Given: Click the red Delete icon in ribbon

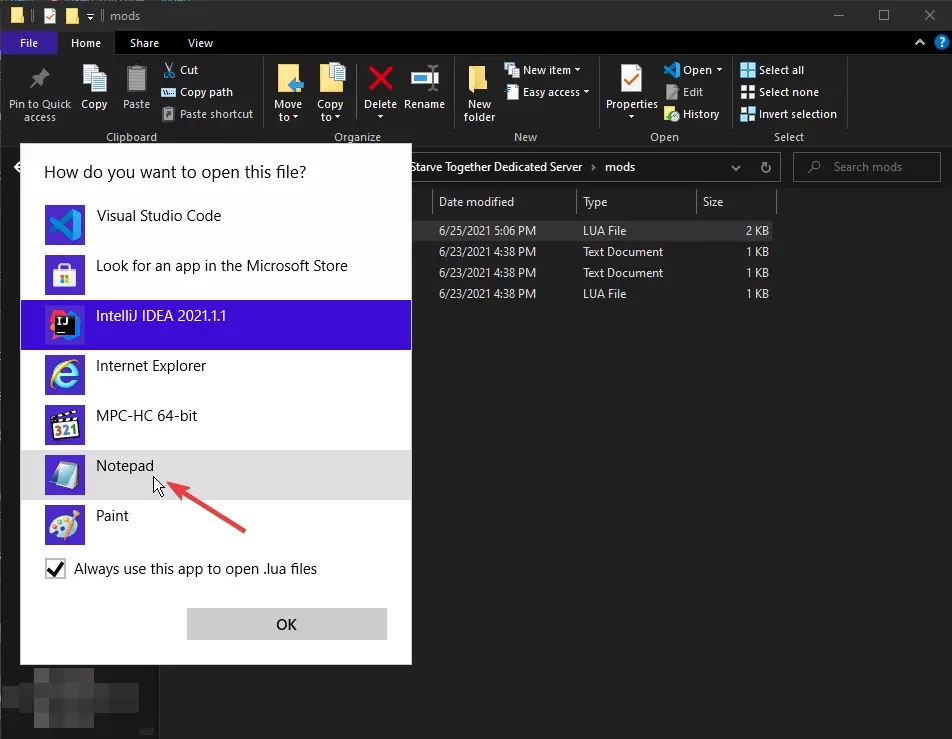Looking at the screenshot, I should [380, 80].
